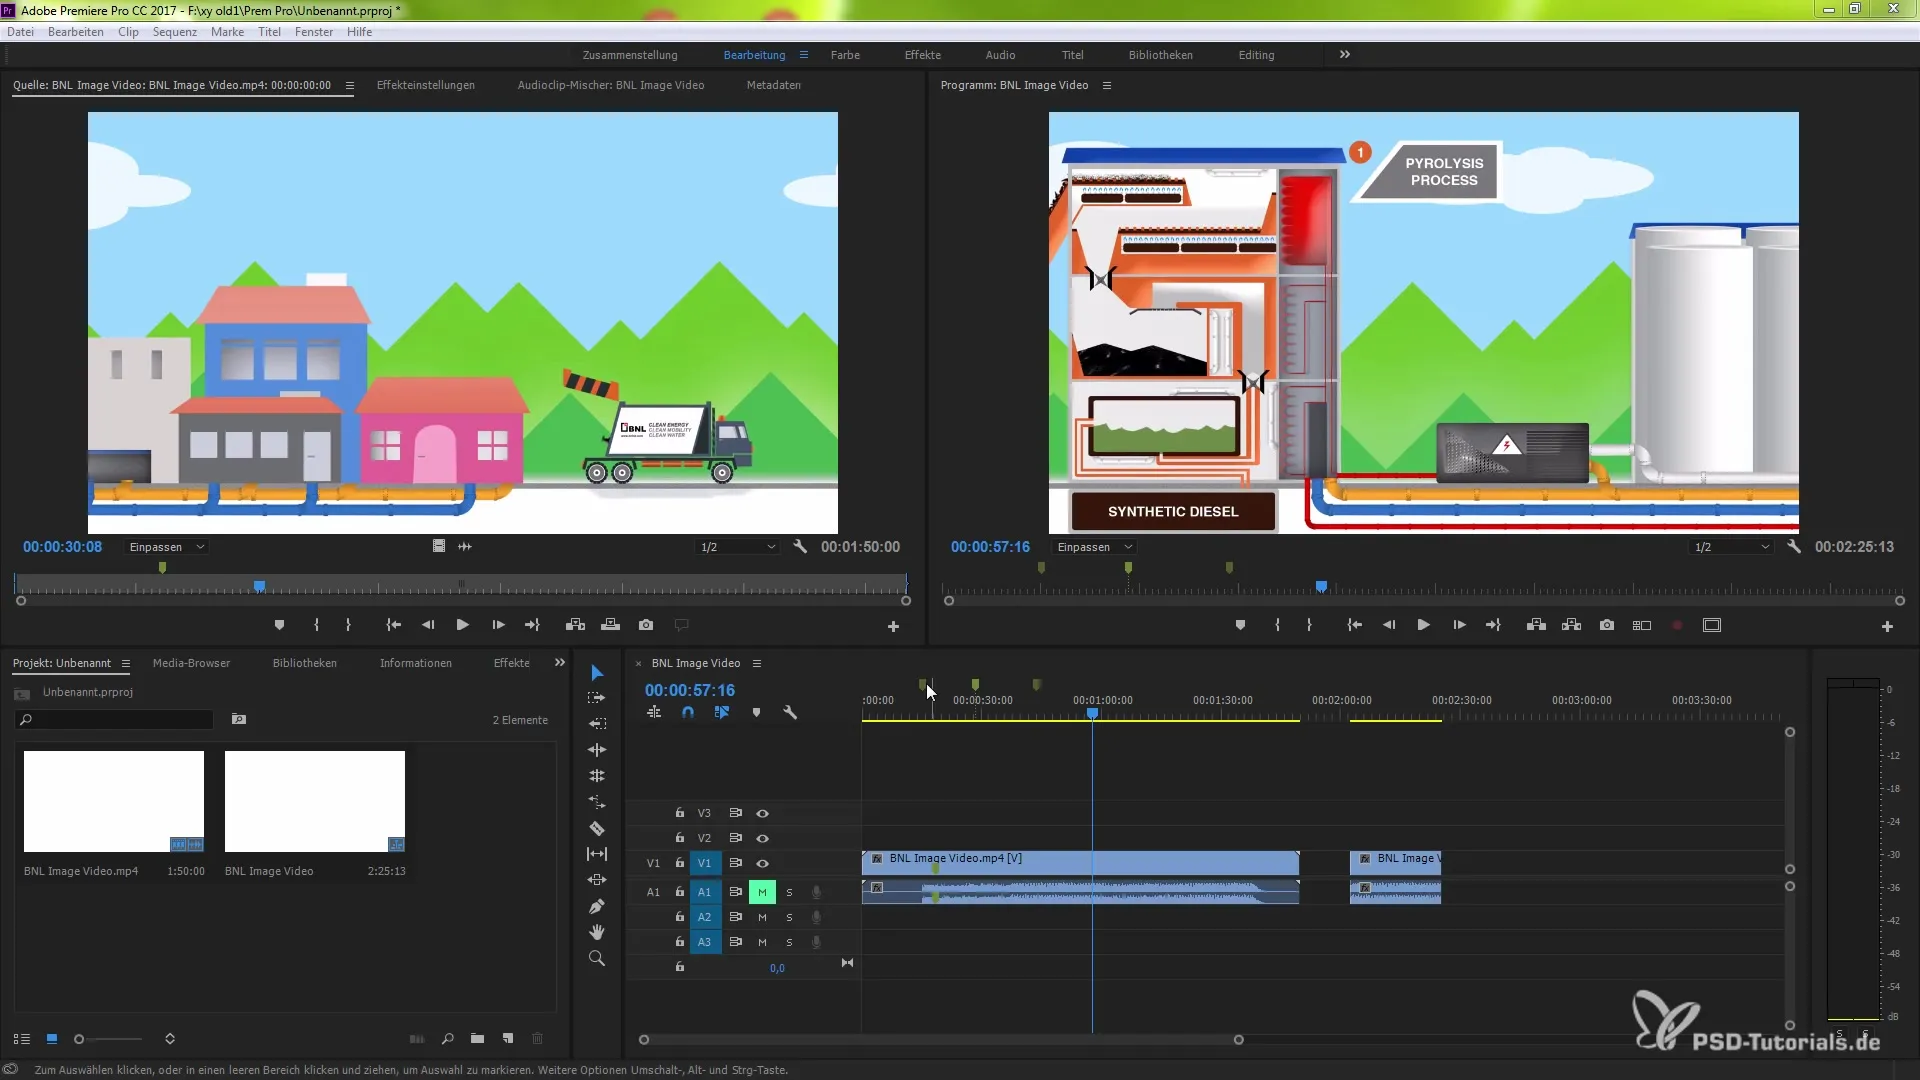Image resolution: width=1920 pixels, height=1080 pixels.
Task: Open Datei menu
Action: coord(20,32)
